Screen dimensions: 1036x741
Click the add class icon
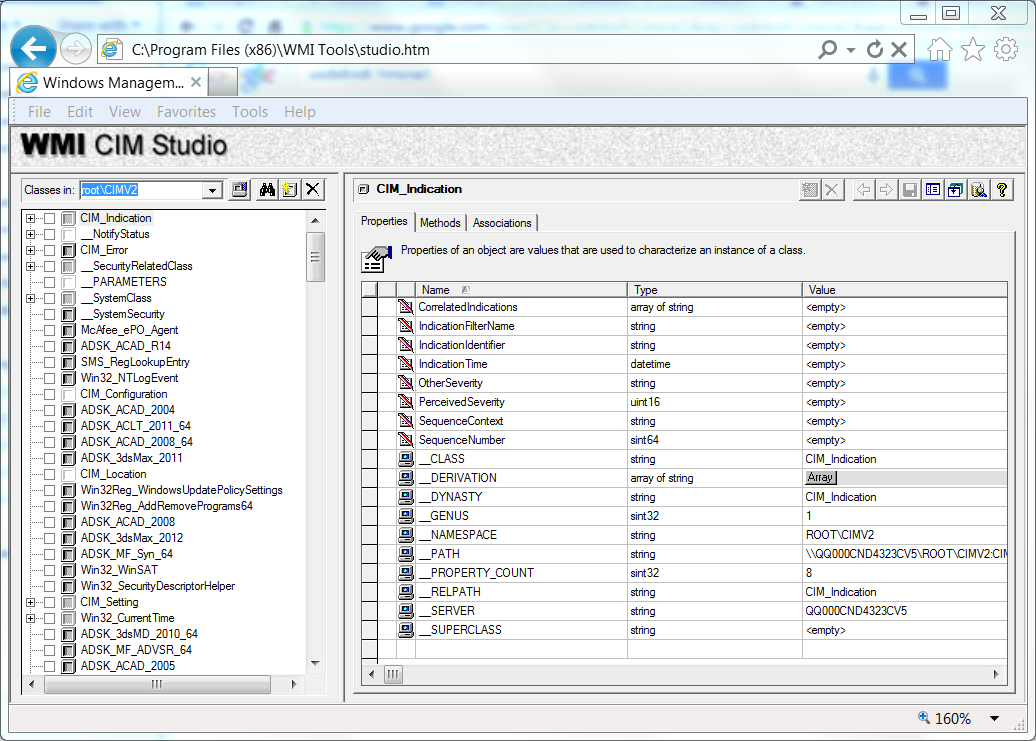(x=289, y=190)
